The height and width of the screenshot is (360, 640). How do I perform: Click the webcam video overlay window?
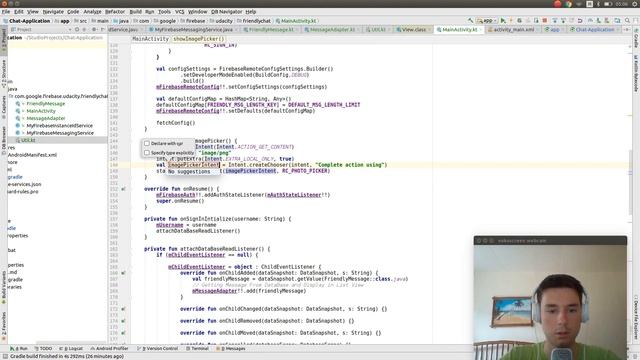550,298
